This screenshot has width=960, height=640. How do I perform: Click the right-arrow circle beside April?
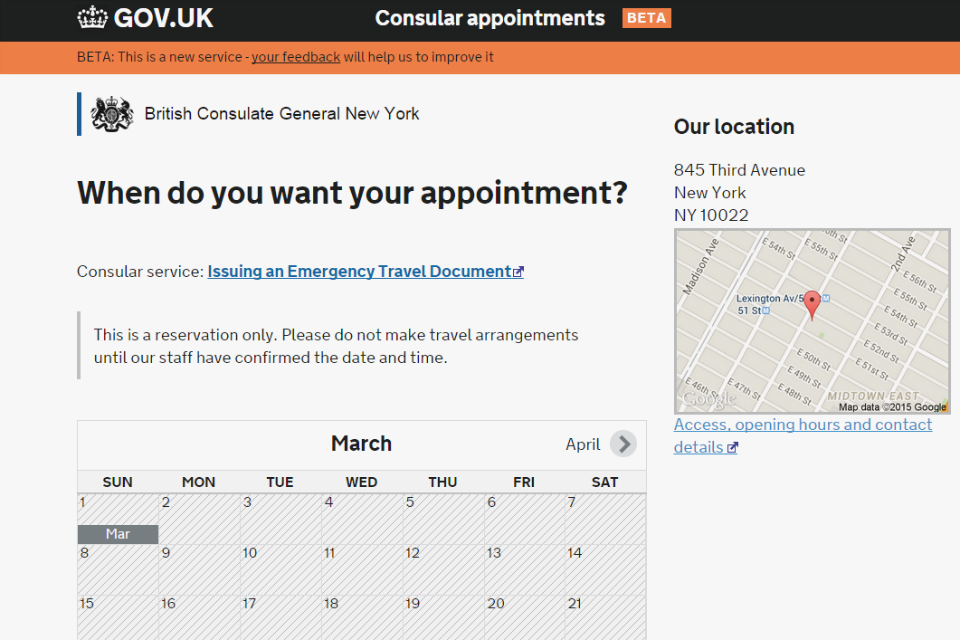623,443
